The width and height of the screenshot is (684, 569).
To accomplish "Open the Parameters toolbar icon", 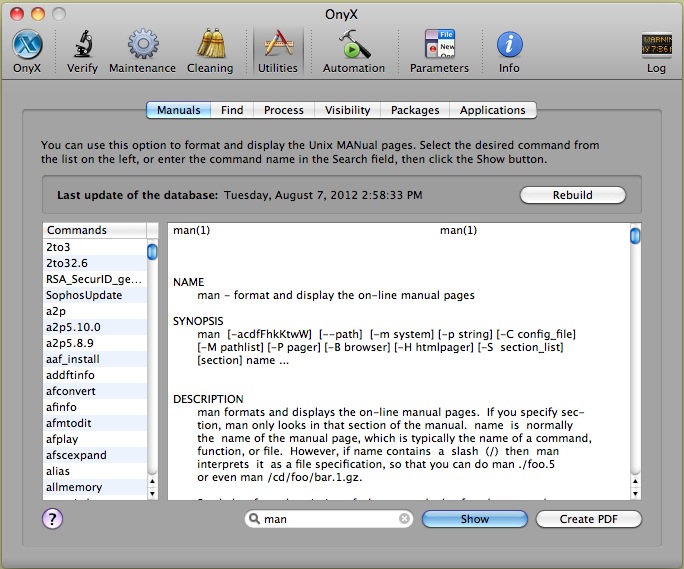I will pos(439,46).
